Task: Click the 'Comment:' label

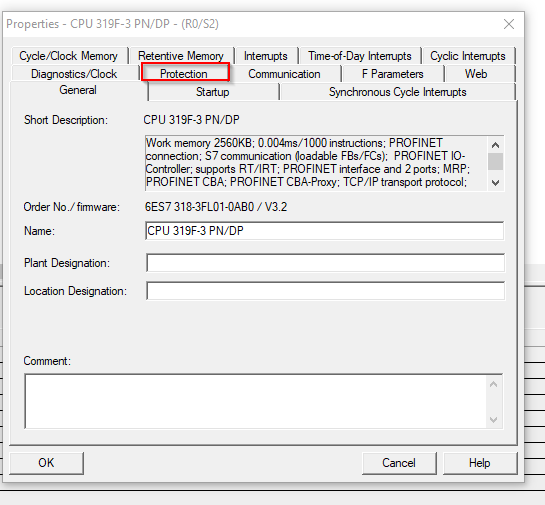Action: 47,361
